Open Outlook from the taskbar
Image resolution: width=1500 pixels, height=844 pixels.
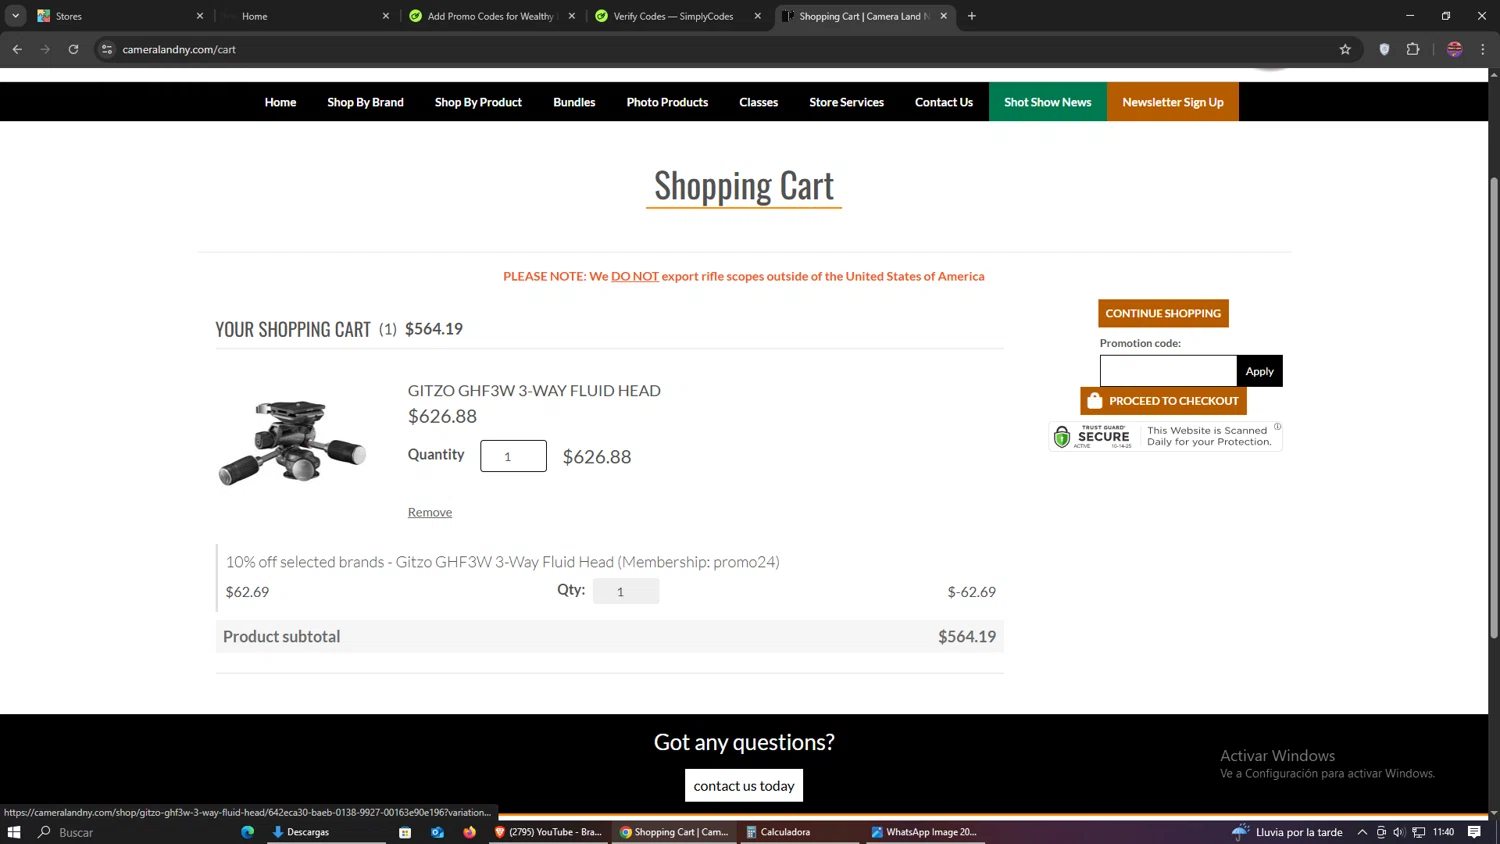pos(437,832)
